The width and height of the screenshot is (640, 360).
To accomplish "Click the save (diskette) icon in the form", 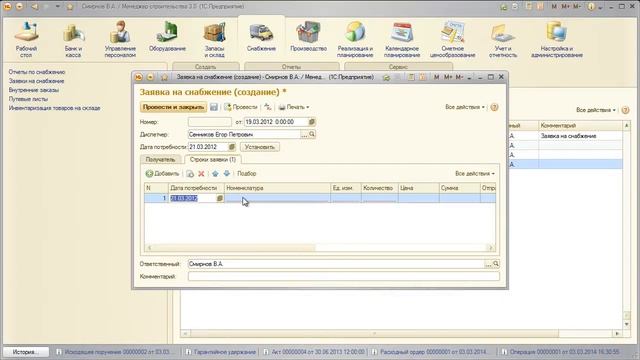I will pos(214,107).
